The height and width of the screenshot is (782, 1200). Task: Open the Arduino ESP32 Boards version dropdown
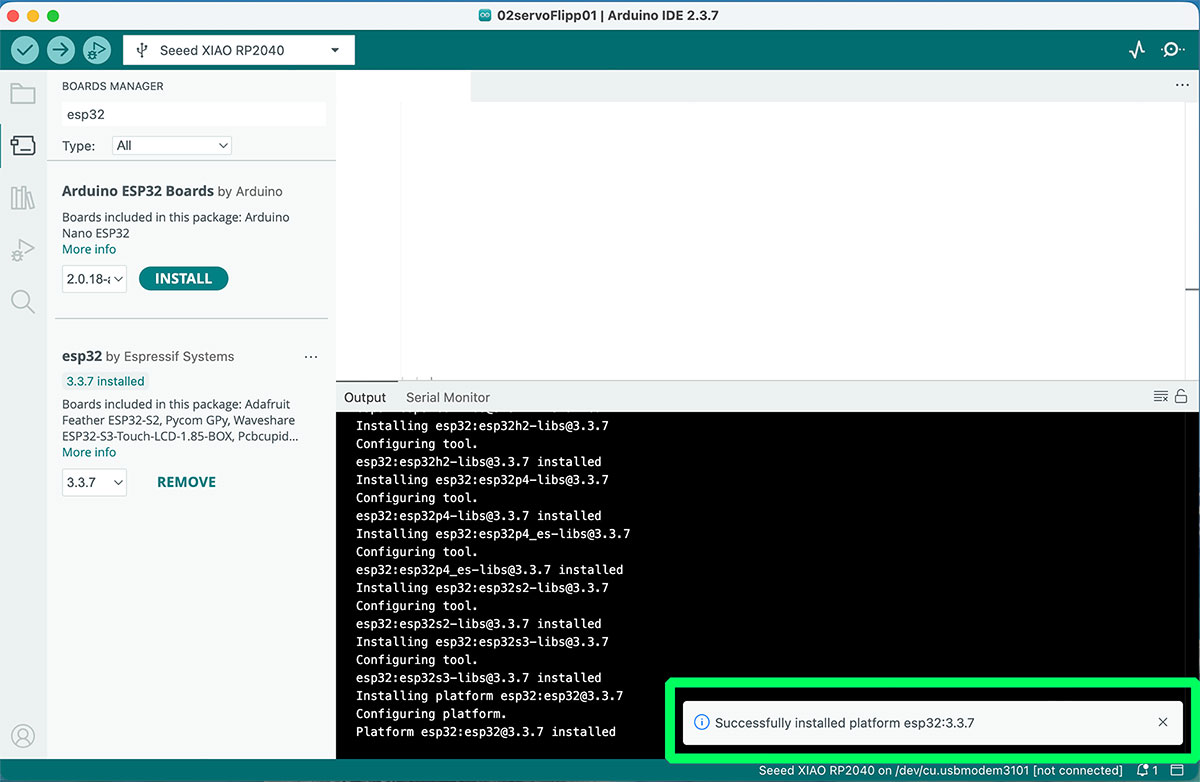pos(94,279)
